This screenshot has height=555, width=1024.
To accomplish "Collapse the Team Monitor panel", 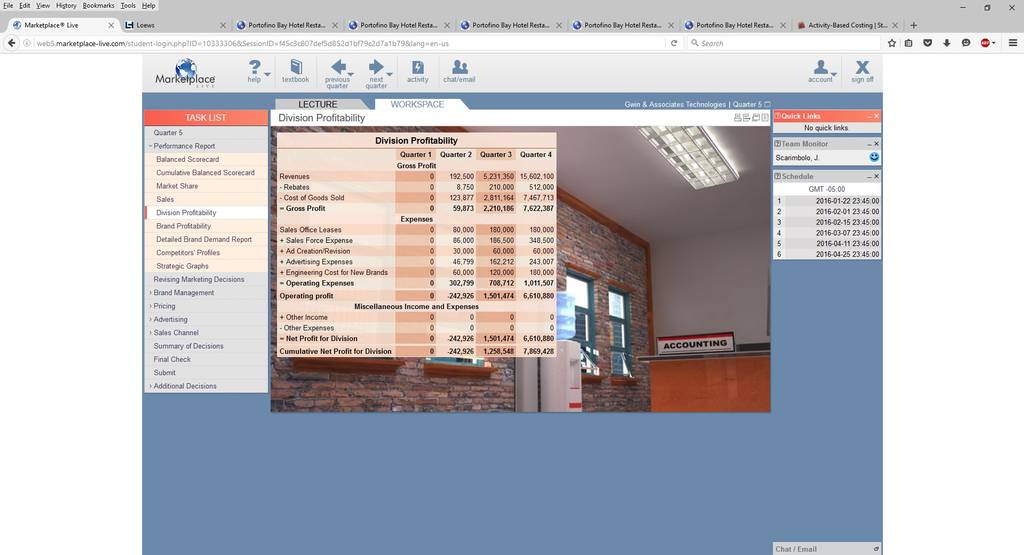I will coord(869,144).
